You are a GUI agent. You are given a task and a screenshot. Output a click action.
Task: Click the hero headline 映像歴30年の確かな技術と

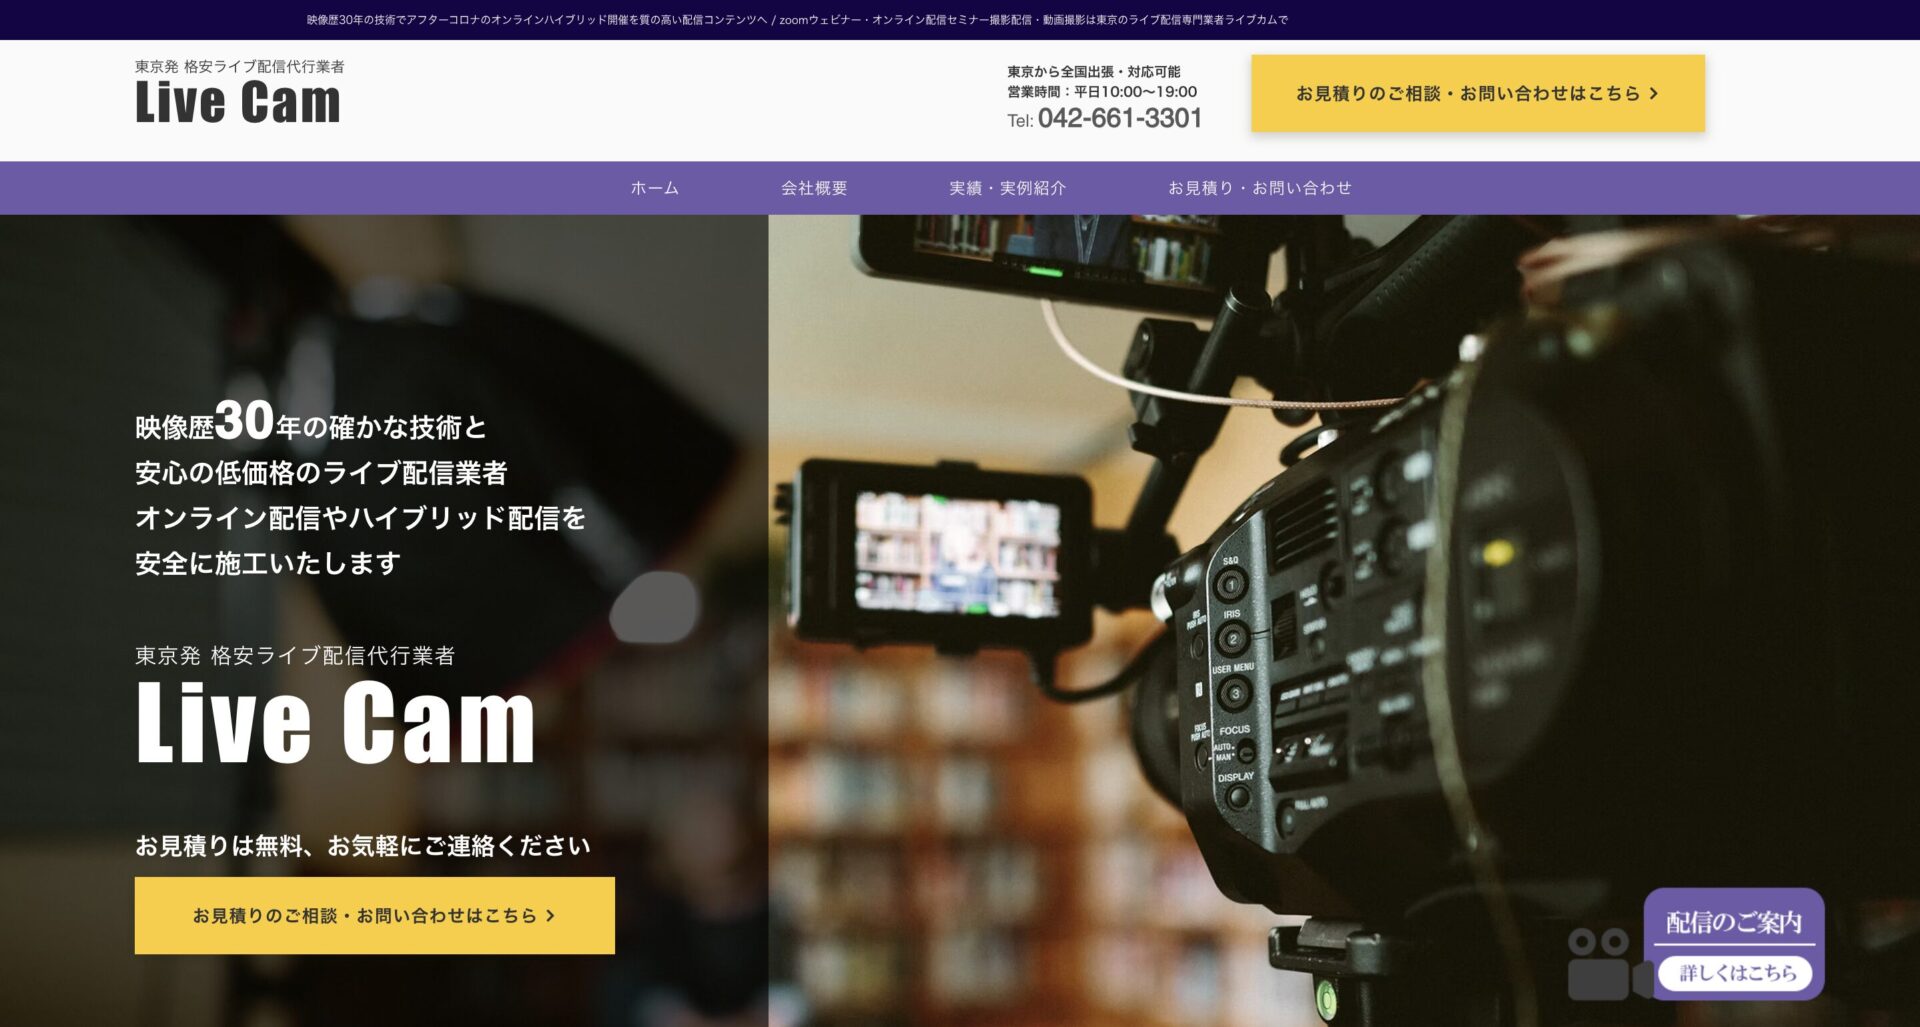pos(311,424)
